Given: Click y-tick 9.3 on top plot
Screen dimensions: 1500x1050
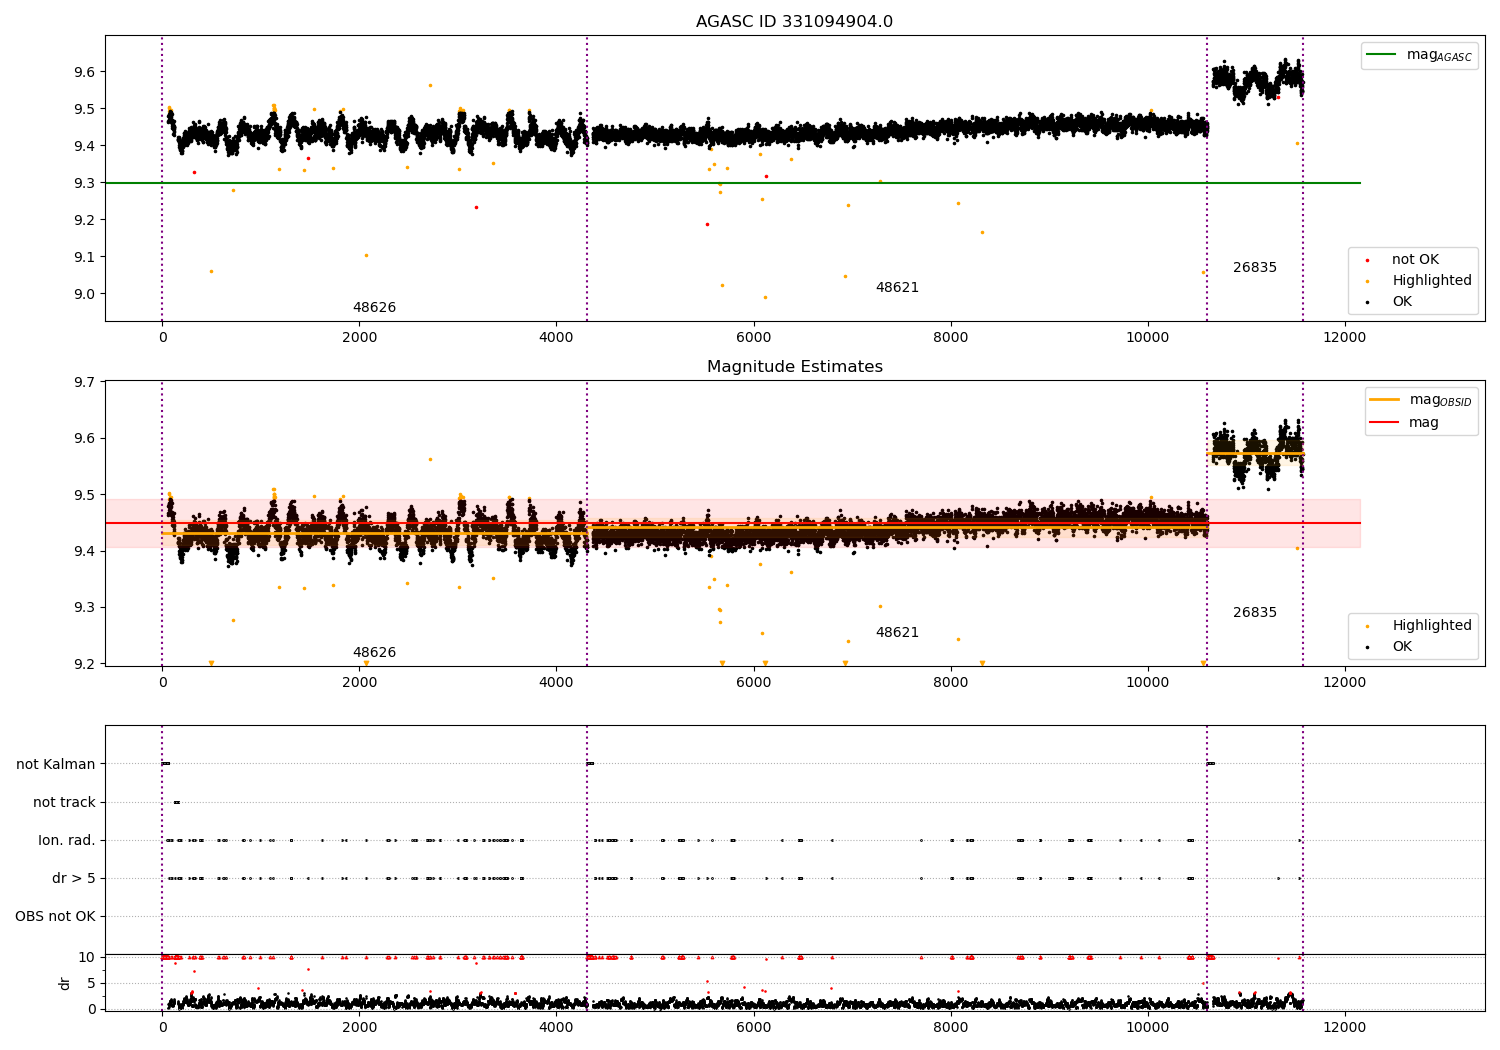Looking at the screenshot, I should coord(85,183).
